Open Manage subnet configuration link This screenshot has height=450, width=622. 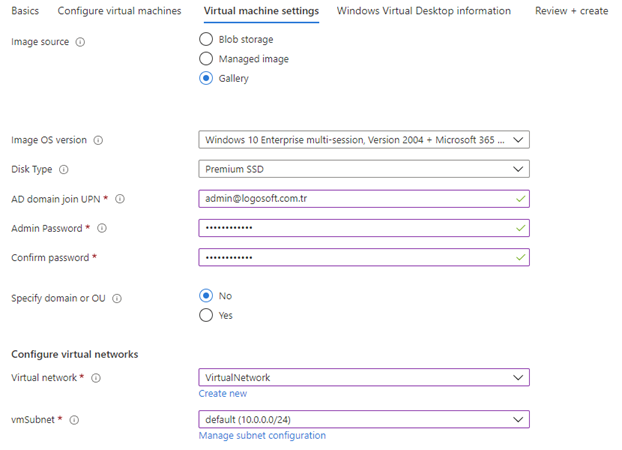pos(262,435)
